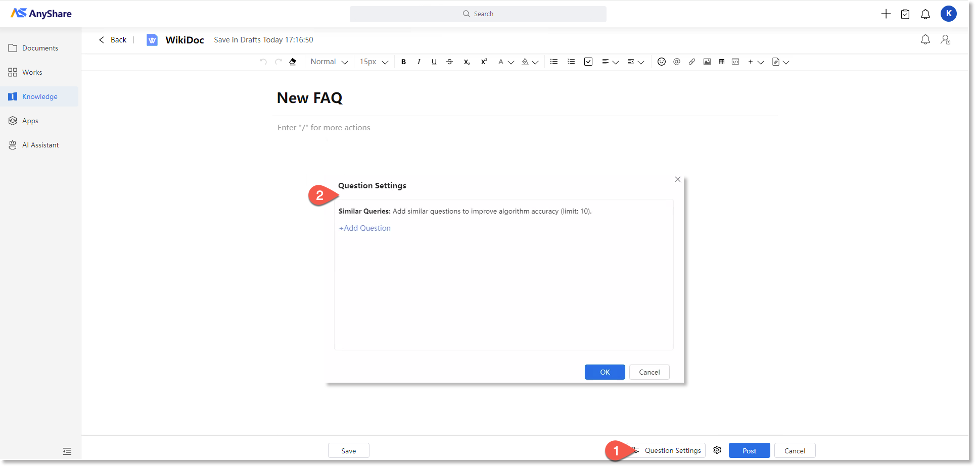Insert a checkbox task list
Screen dimensions: 976x466
[588, 62]
